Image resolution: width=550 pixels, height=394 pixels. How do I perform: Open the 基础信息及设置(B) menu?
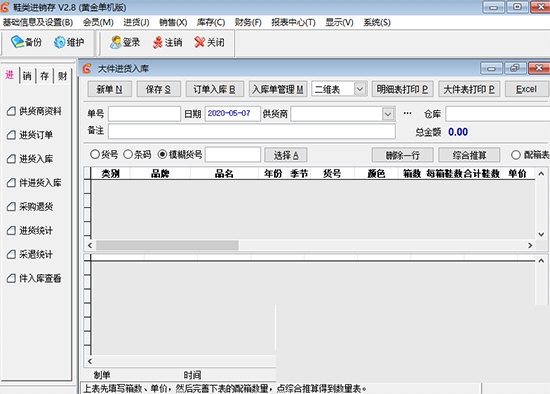click(38, 22)
